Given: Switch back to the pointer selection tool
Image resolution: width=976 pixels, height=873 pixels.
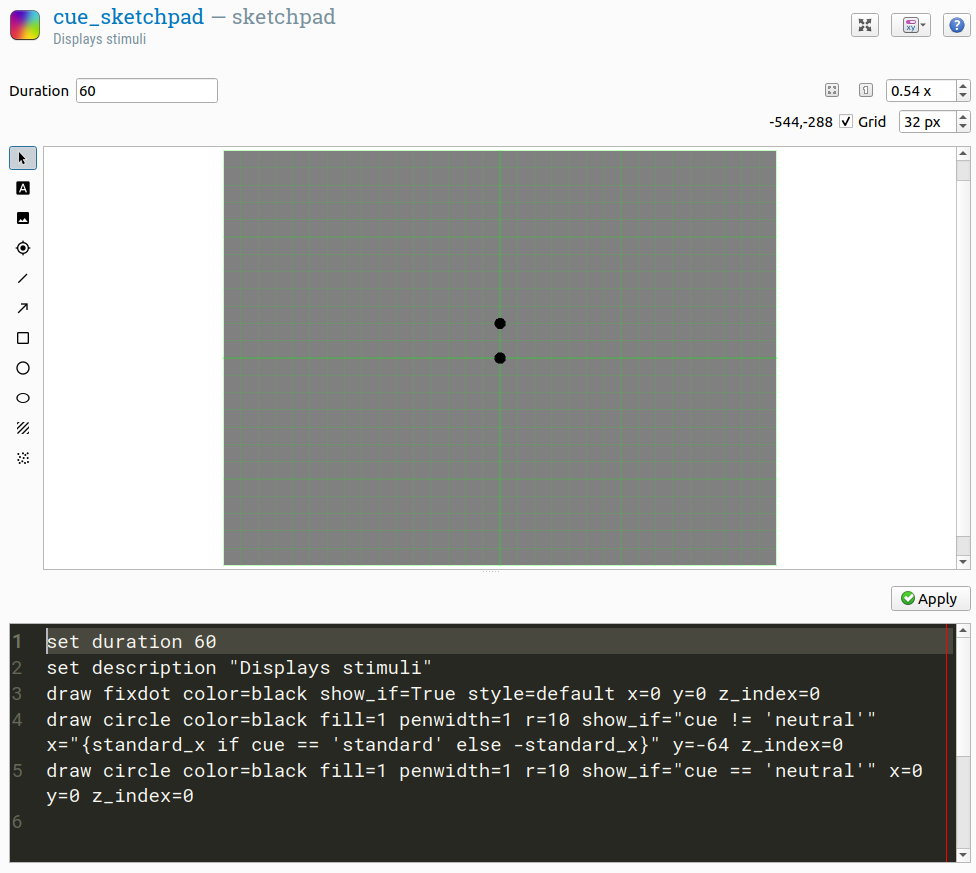Looking at the screenshot, I should [x=22, y=158].
